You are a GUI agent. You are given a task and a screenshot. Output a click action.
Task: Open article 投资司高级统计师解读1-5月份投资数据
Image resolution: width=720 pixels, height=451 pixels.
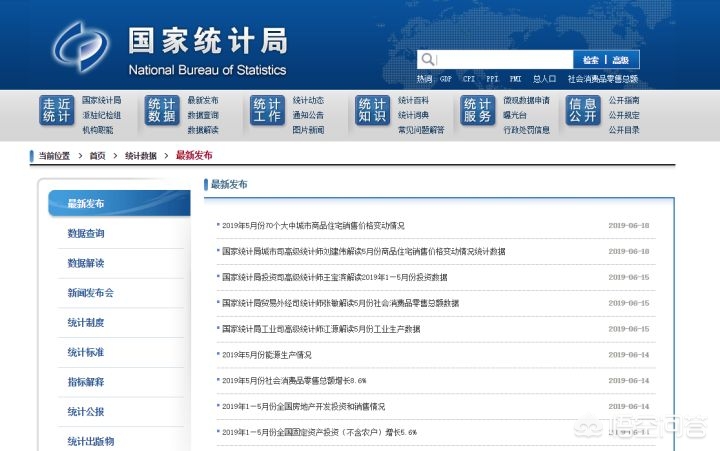coord(335,277)
